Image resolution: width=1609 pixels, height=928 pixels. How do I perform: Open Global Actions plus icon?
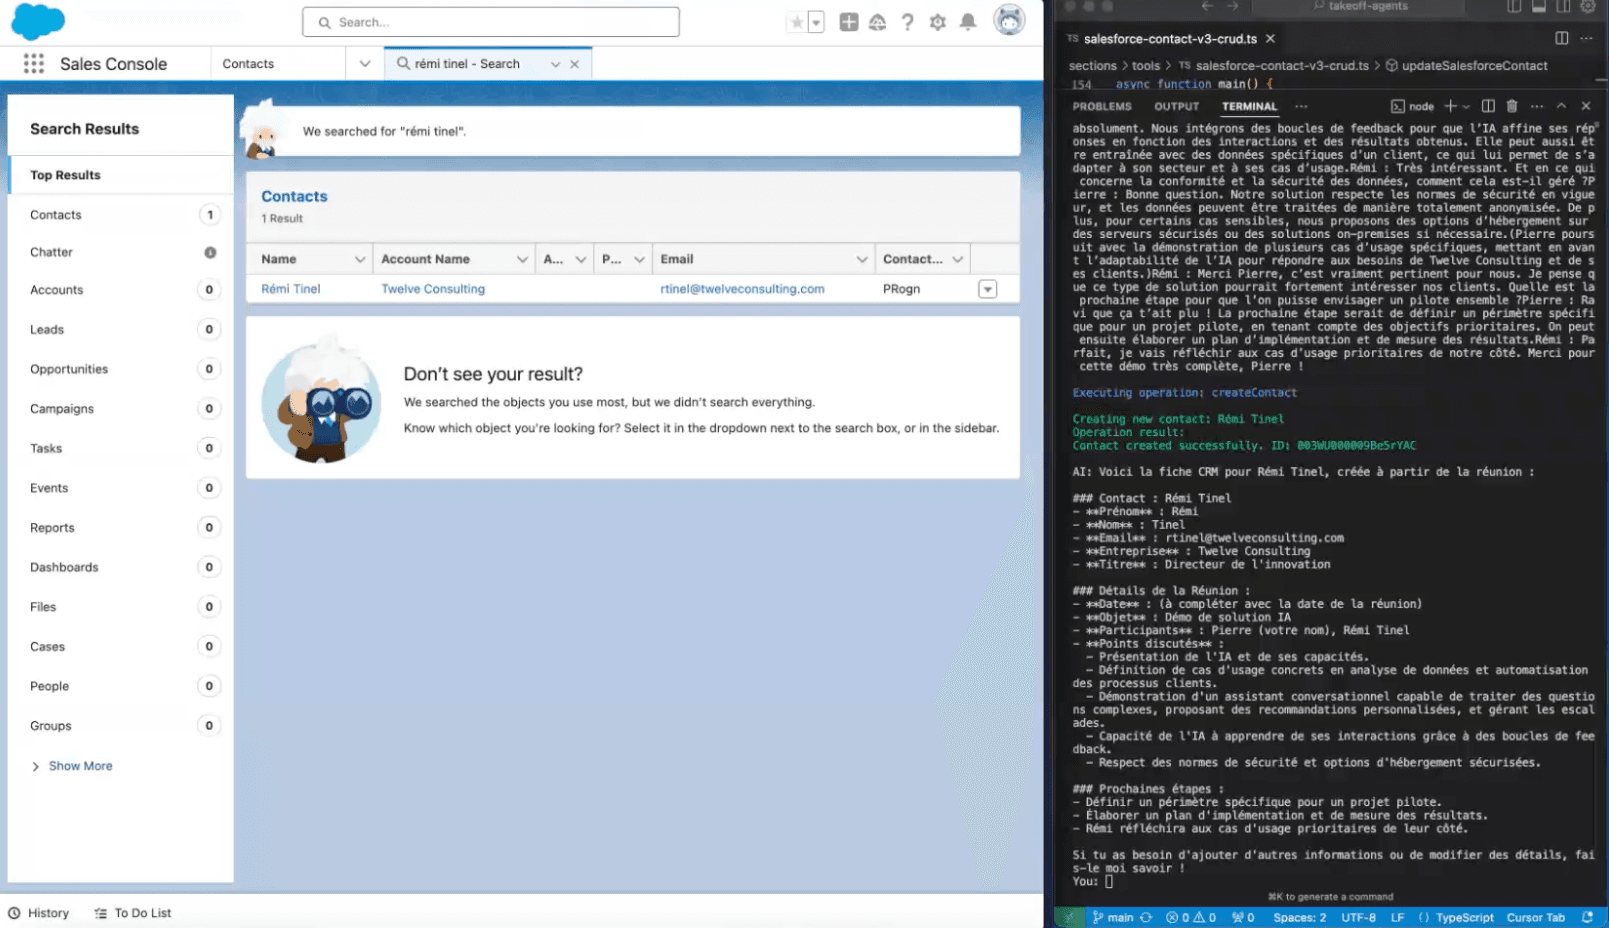[848, 22]
